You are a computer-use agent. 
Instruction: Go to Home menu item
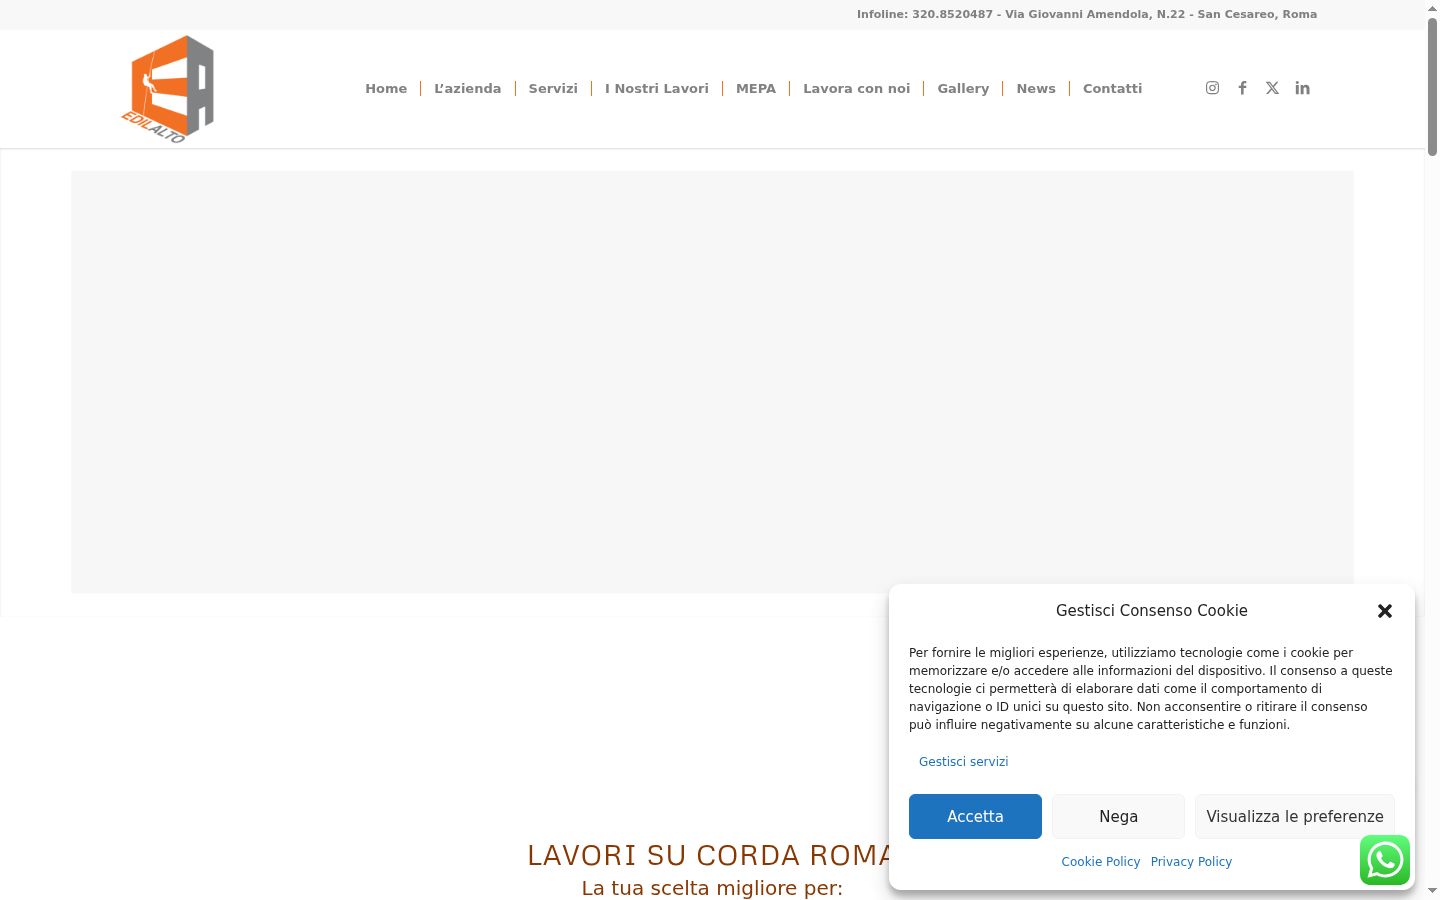[x=386, y=88]
